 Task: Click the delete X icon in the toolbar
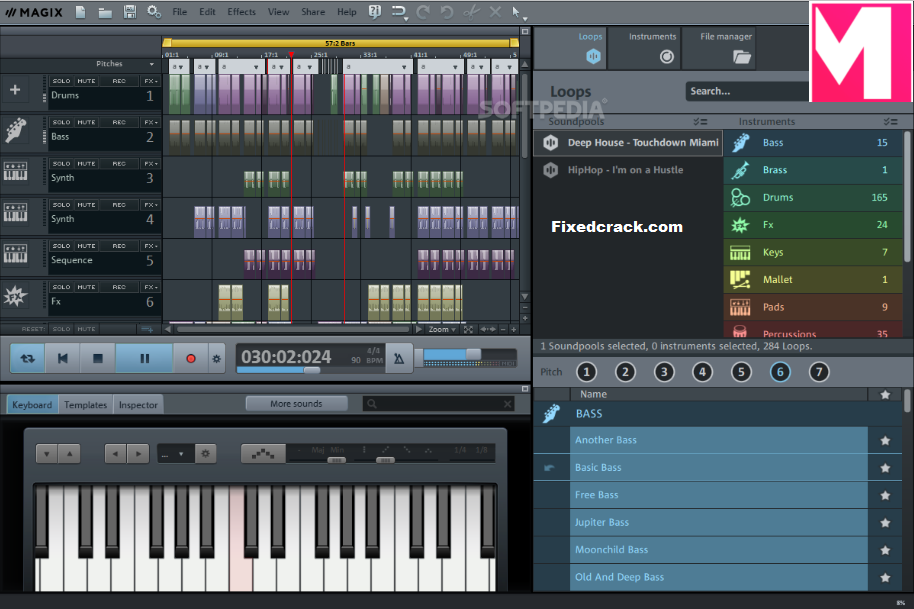[x=495, y=12]
